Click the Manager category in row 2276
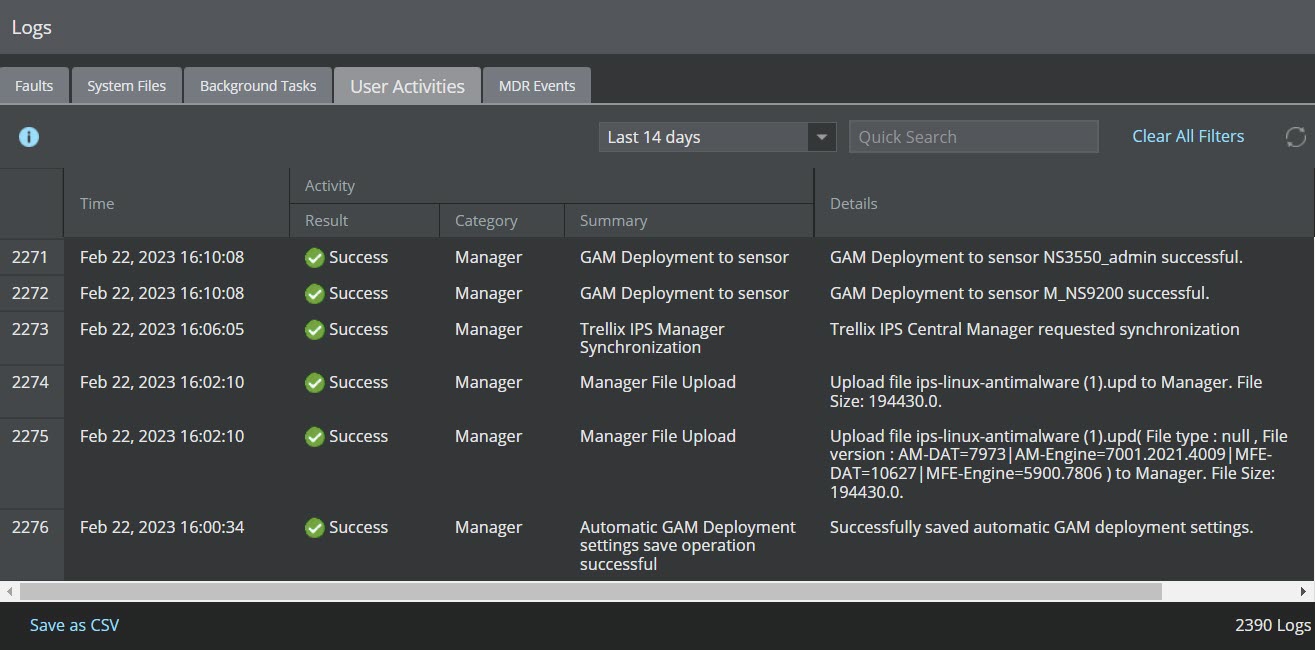1315x650 pixels. (488, 527)
